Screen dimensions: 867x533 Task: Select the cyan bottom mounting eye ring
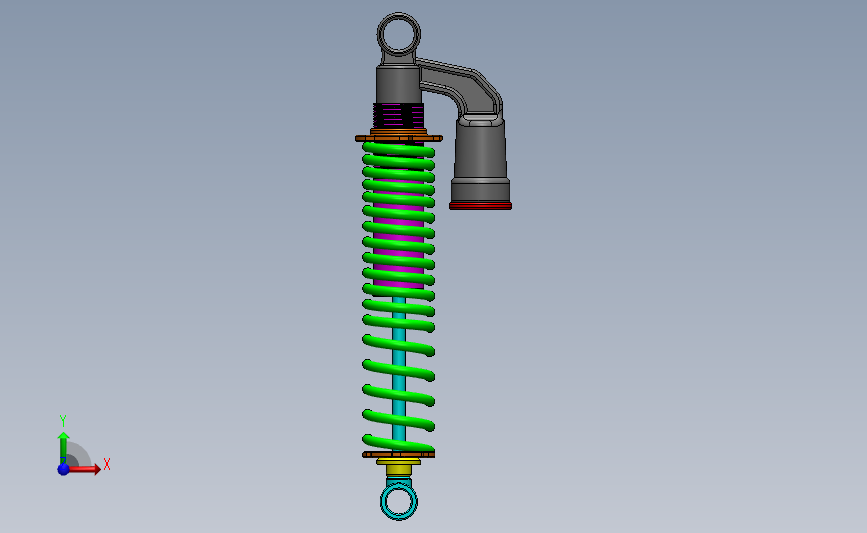pos(399,501)
